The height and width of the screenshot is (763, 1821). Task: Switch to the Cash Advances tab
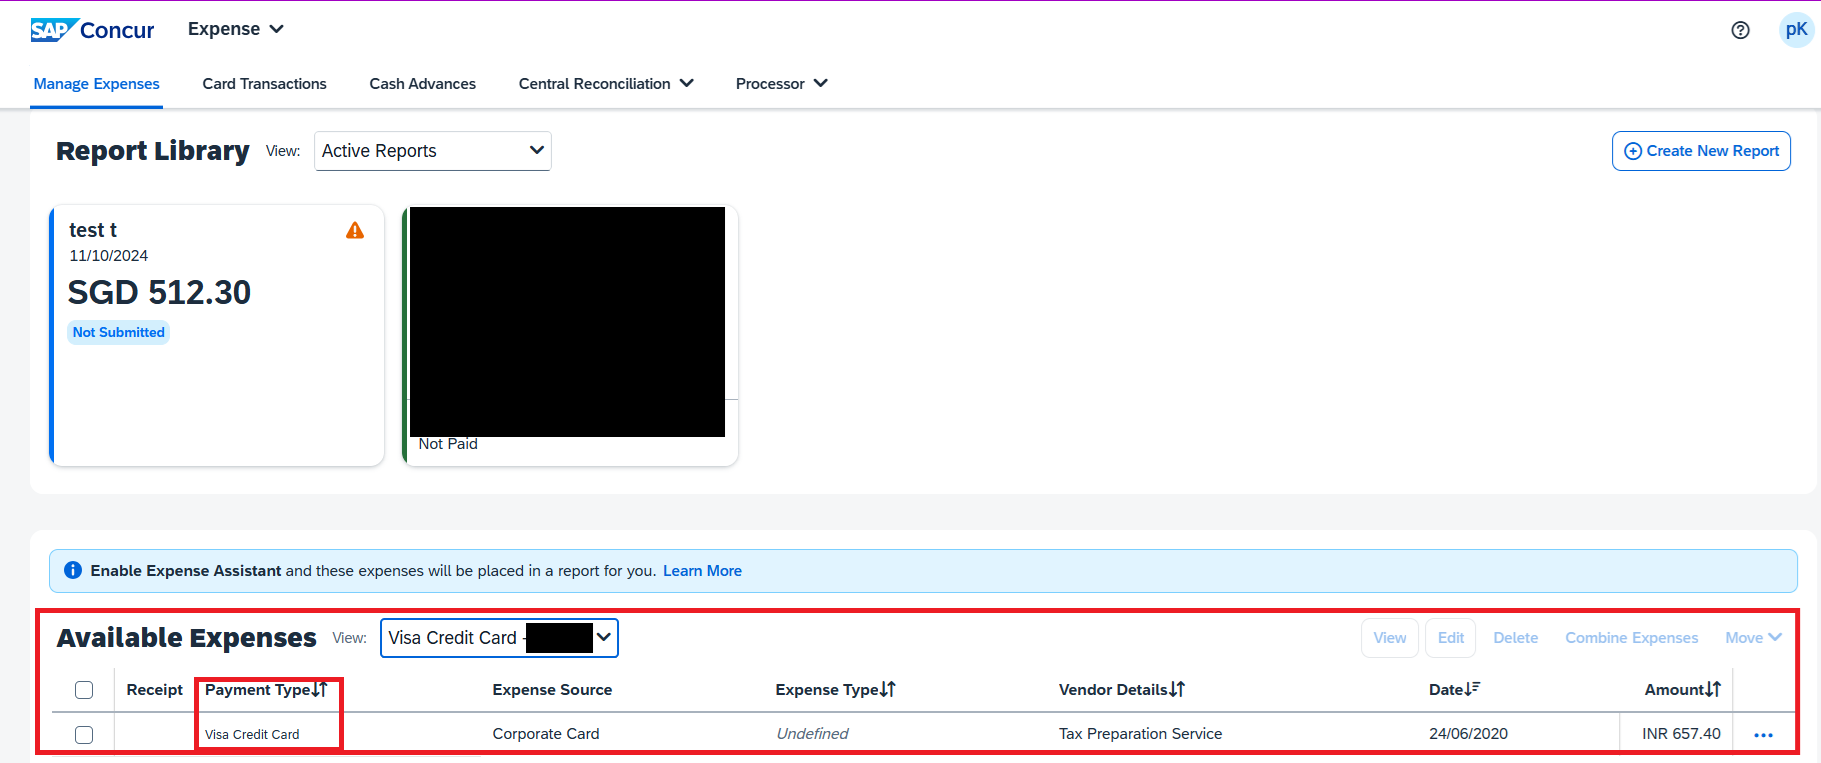click(x=422, y=84)
